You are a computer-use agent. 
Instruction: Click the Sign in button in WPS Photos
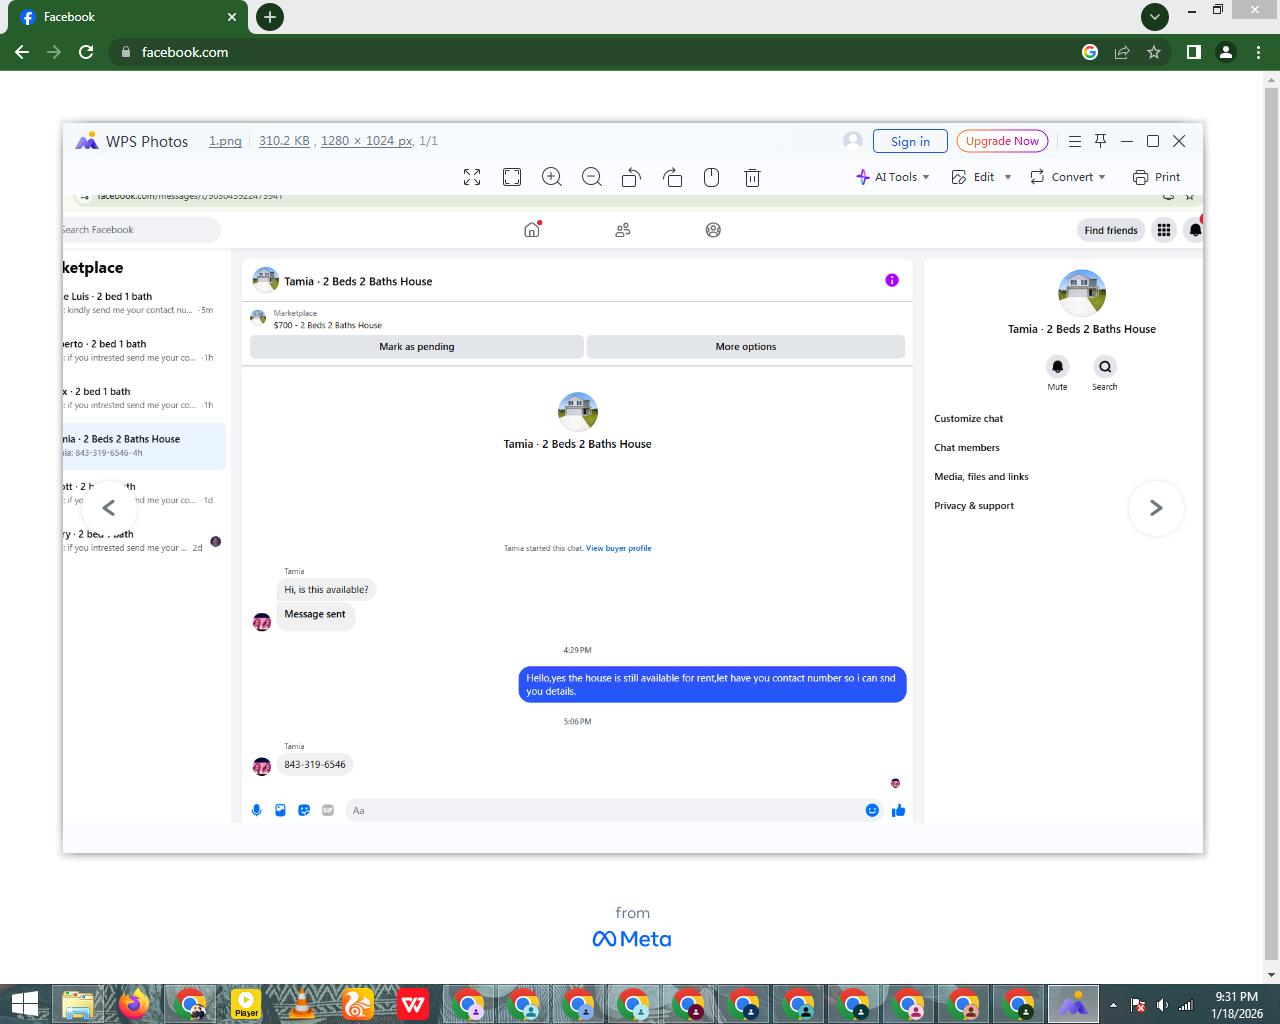coord(910,141)
